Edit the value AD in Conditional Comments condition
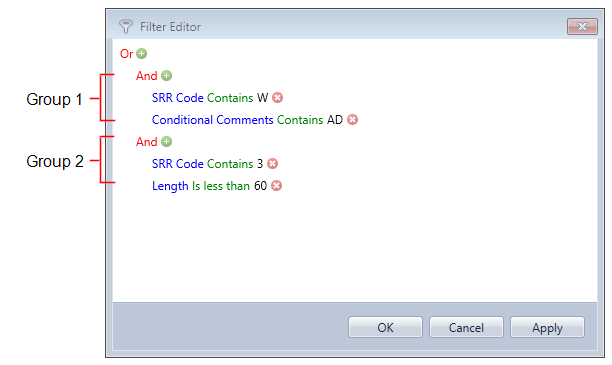 (x=335, y=120)
